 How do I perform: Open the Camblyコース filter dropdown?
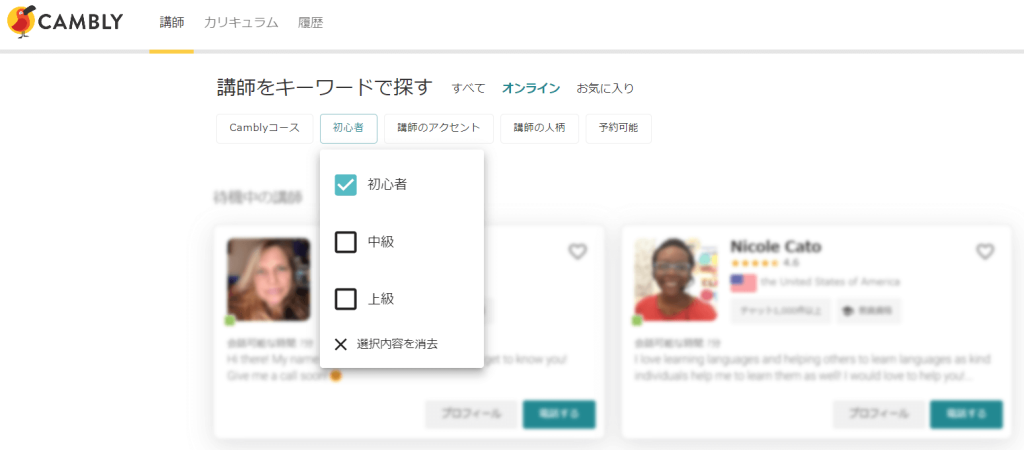(x=264, y=128)
